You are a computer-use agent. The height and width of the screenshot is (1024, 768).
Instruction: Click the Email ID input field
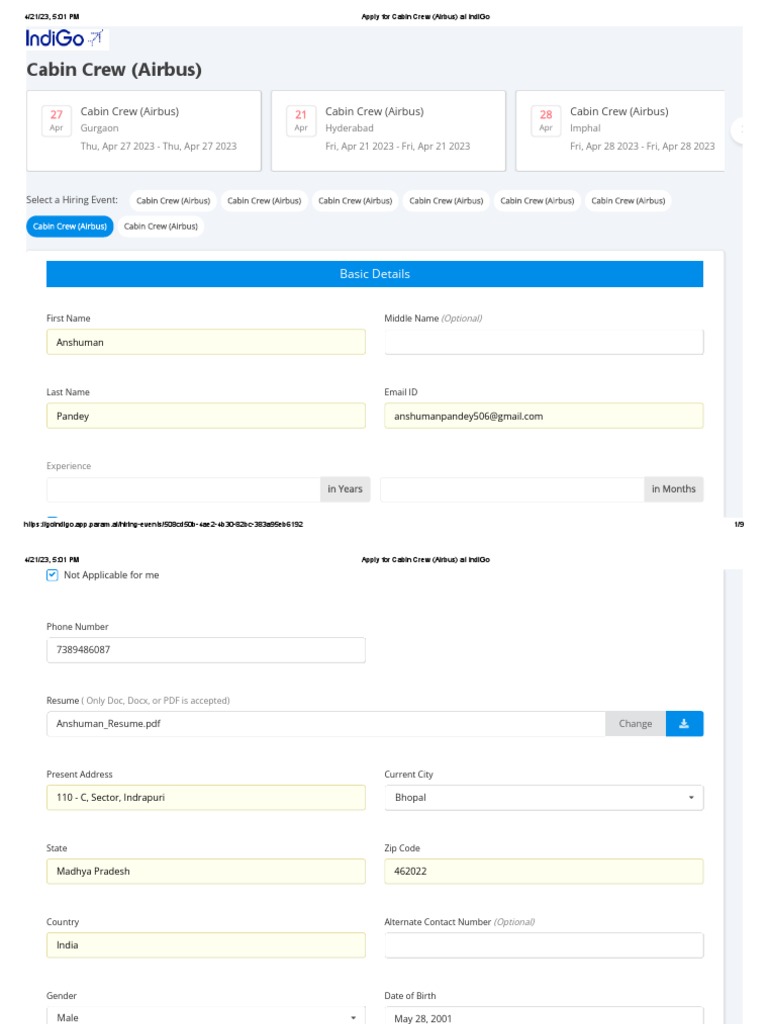coord(543,416)
